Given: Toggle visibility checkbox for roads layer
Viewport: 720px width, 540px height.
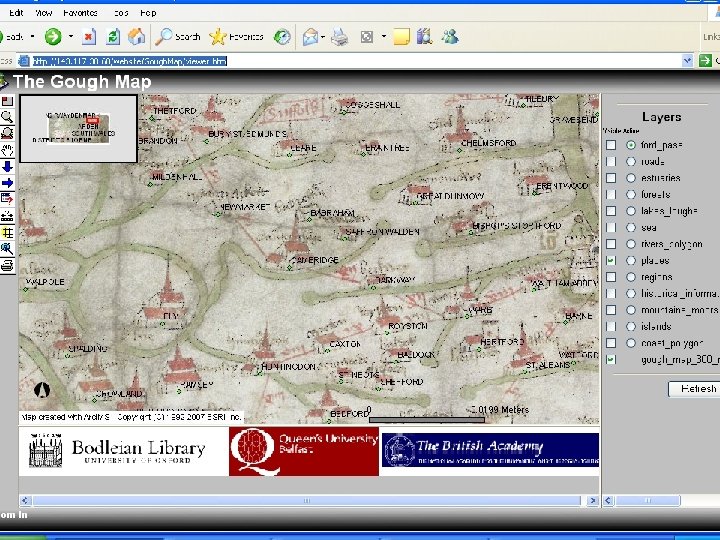Looking at the screenshot, I should (611, 162).
